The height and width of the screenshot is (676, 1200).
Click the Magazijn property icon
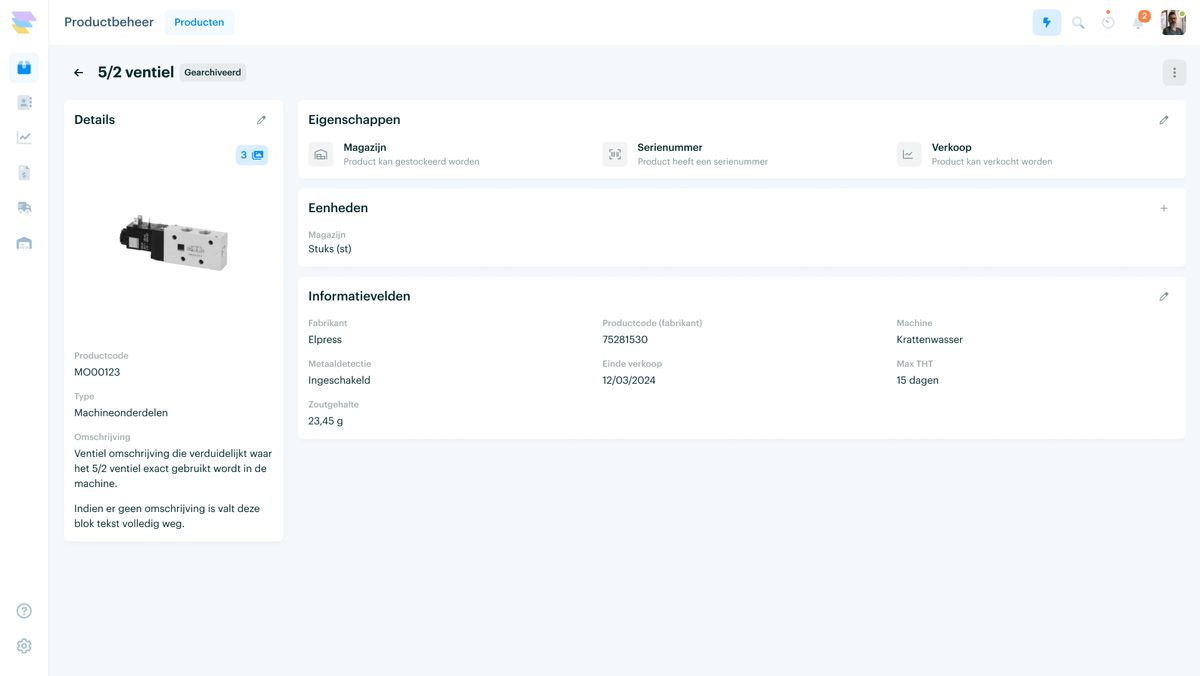tap(321, 154)
